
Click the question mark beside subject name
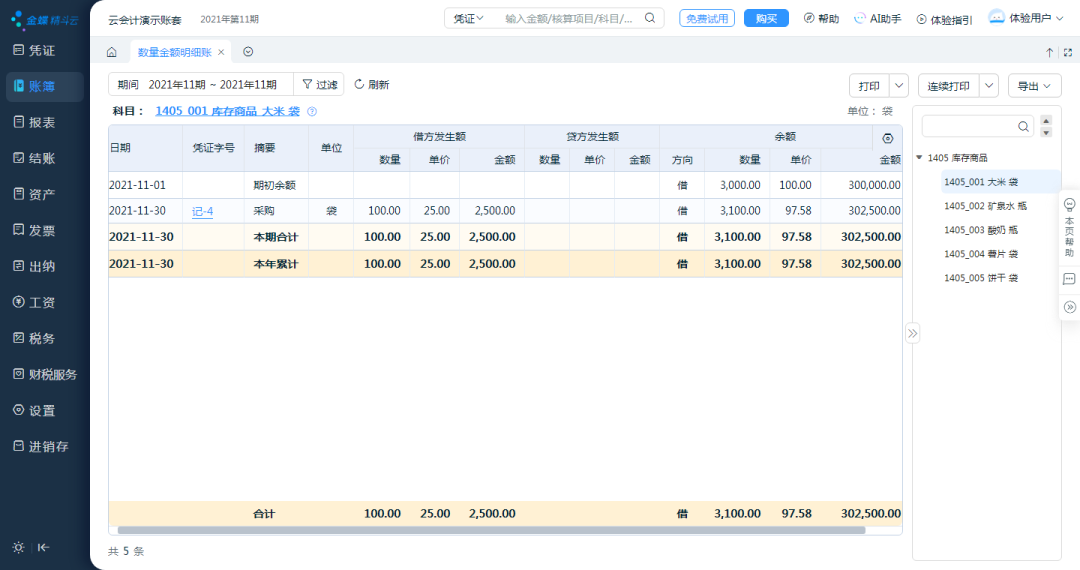[x=312, y=112]
